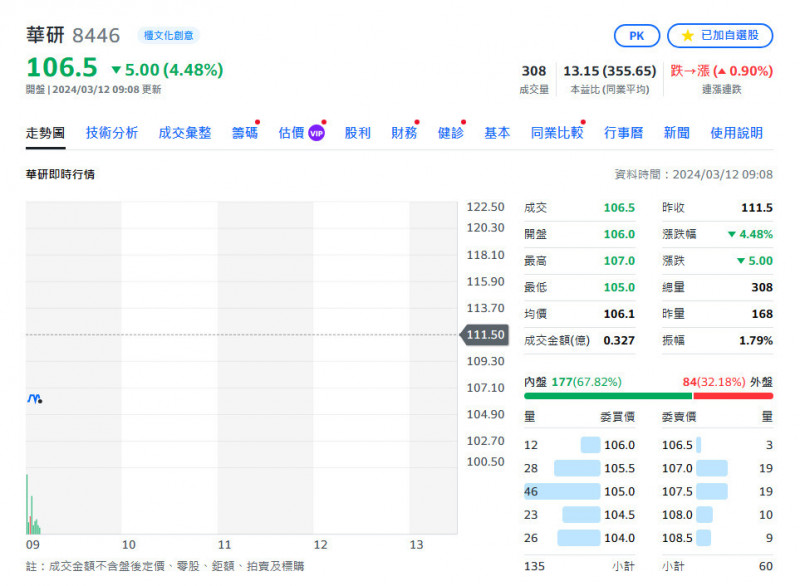Click the 成交金額(億) value 0.327
Screen dimensions: 800x586
point(619,340)
